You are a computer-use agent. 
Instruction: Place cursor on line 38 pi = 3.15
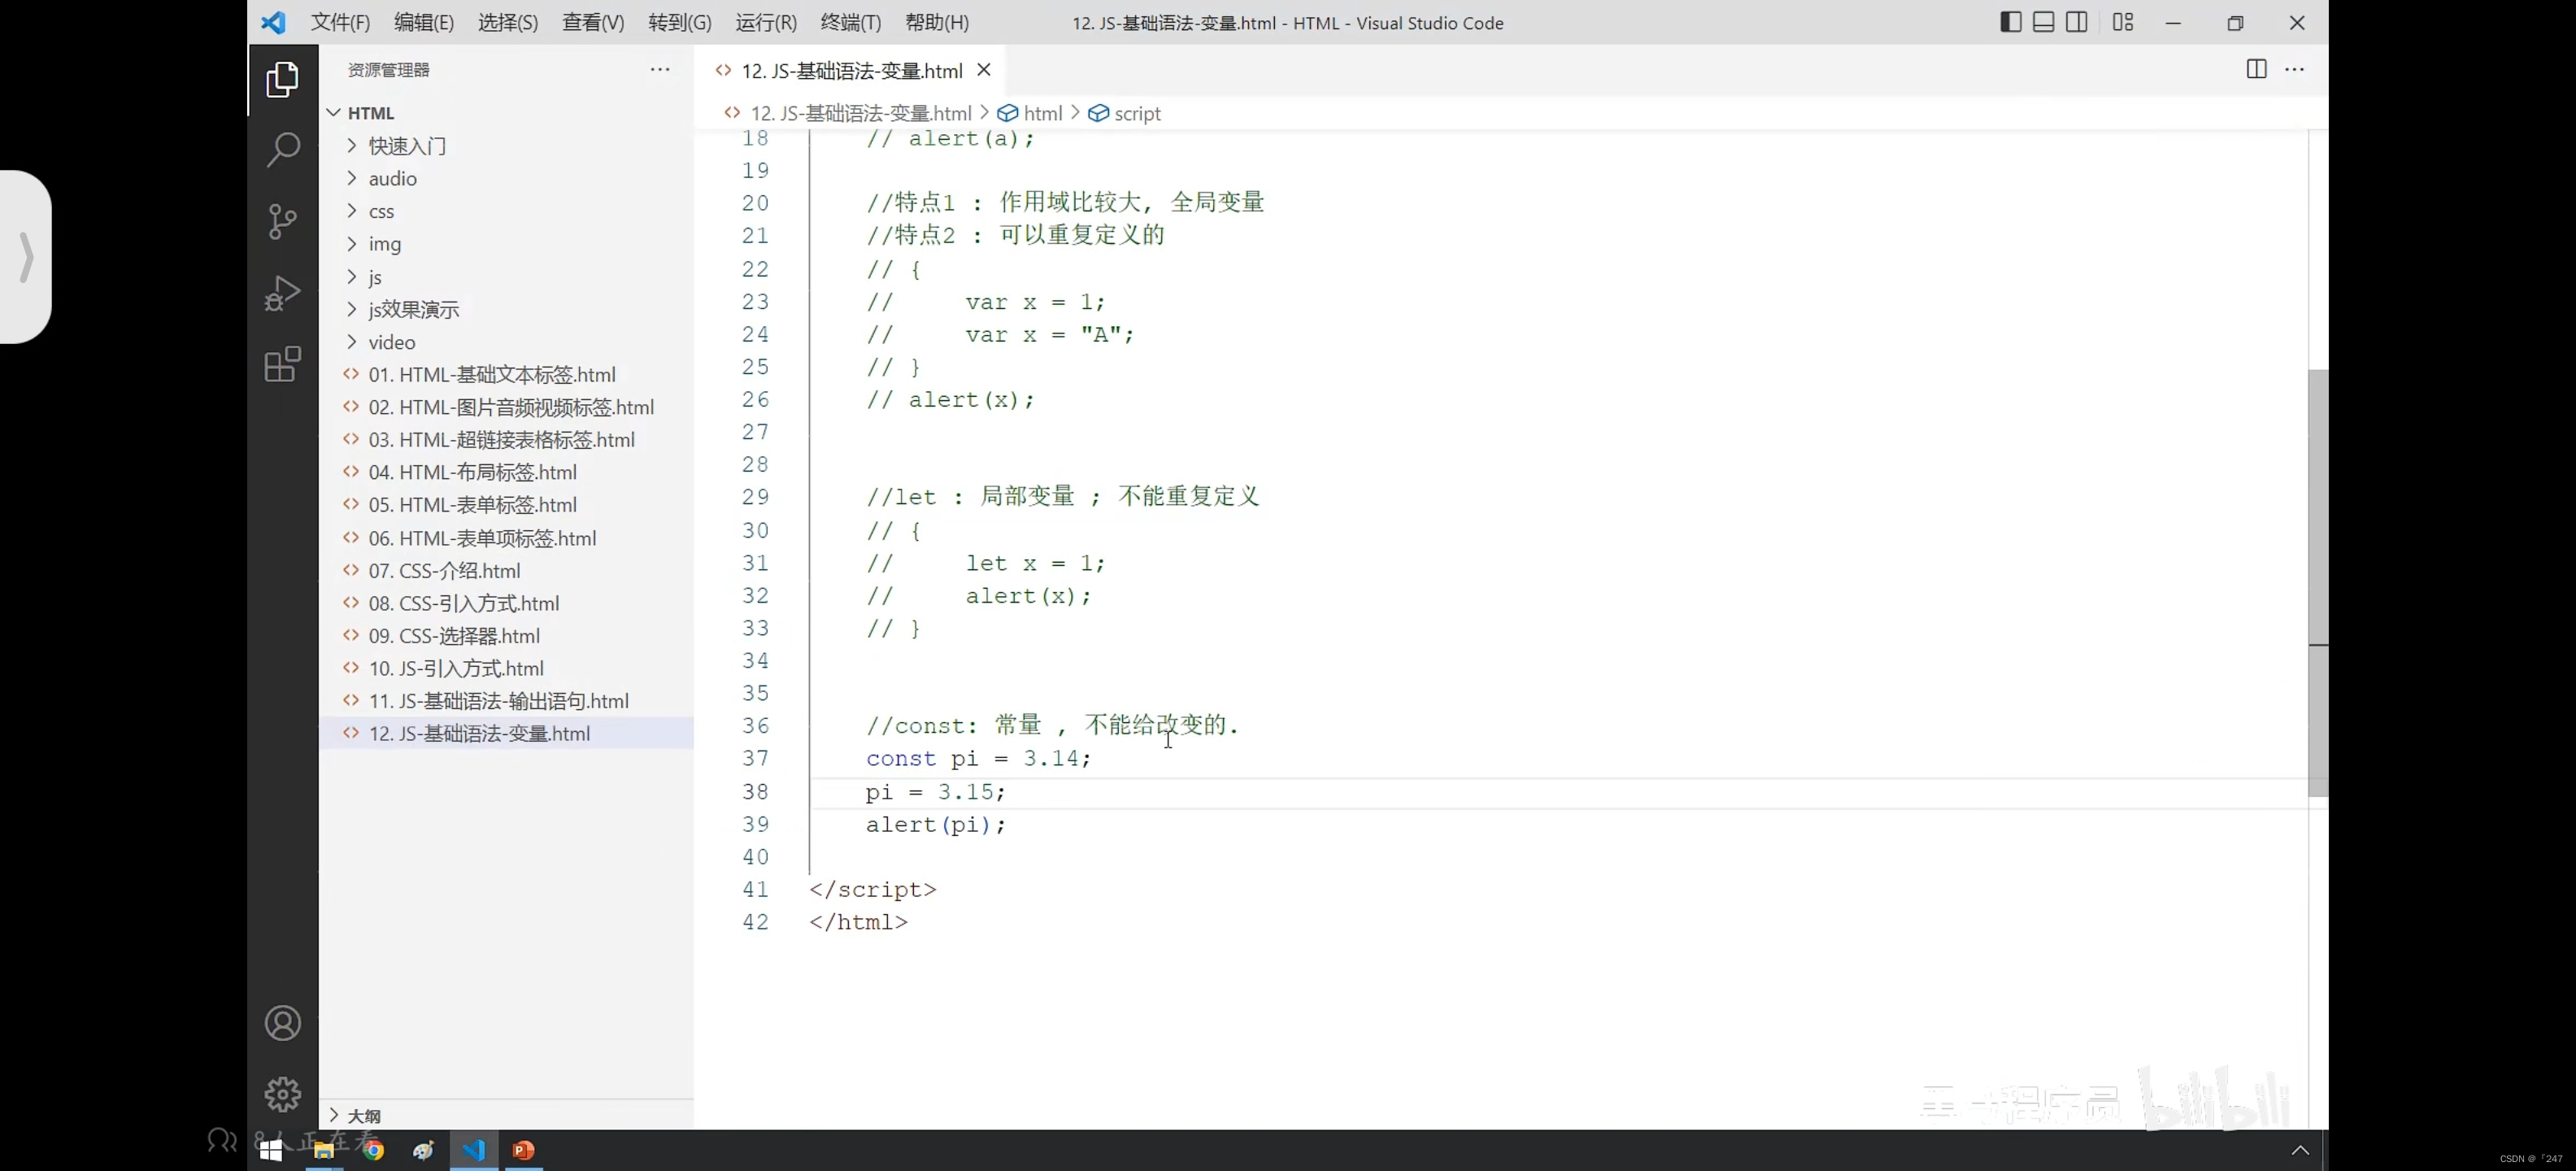[935, 792]
